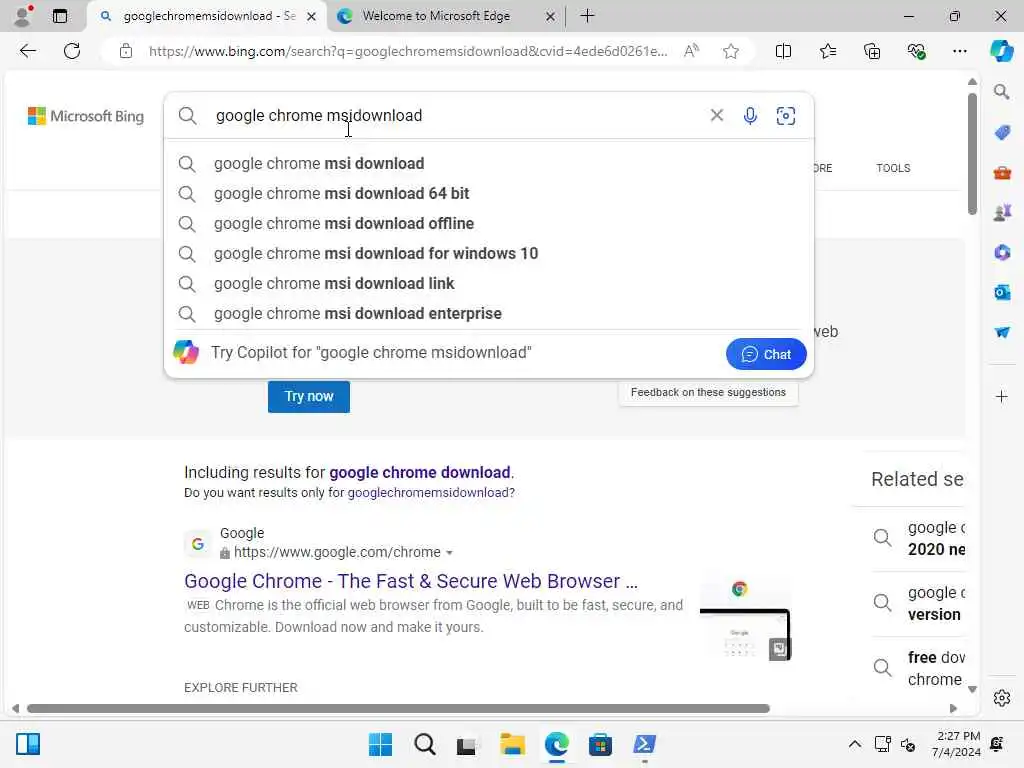Open the tab actions menu icon

pyautogui.click(x=60, y=16)
